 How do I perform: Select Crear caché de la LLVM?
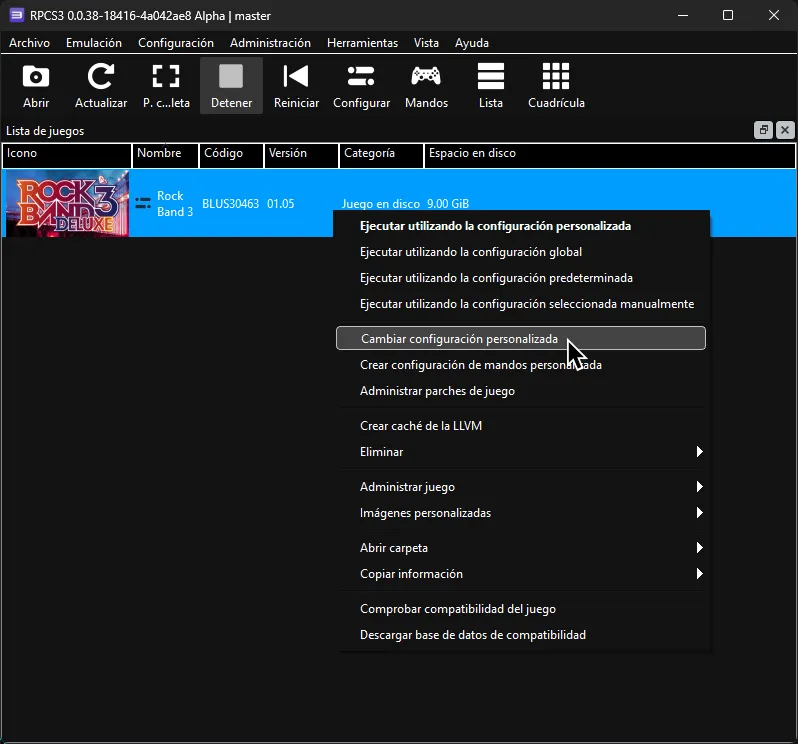click(521, 425)
